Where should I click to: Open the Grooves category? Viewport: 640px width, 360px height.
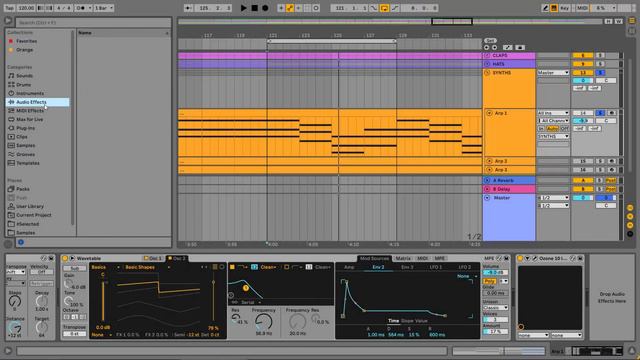coord(26,154)
